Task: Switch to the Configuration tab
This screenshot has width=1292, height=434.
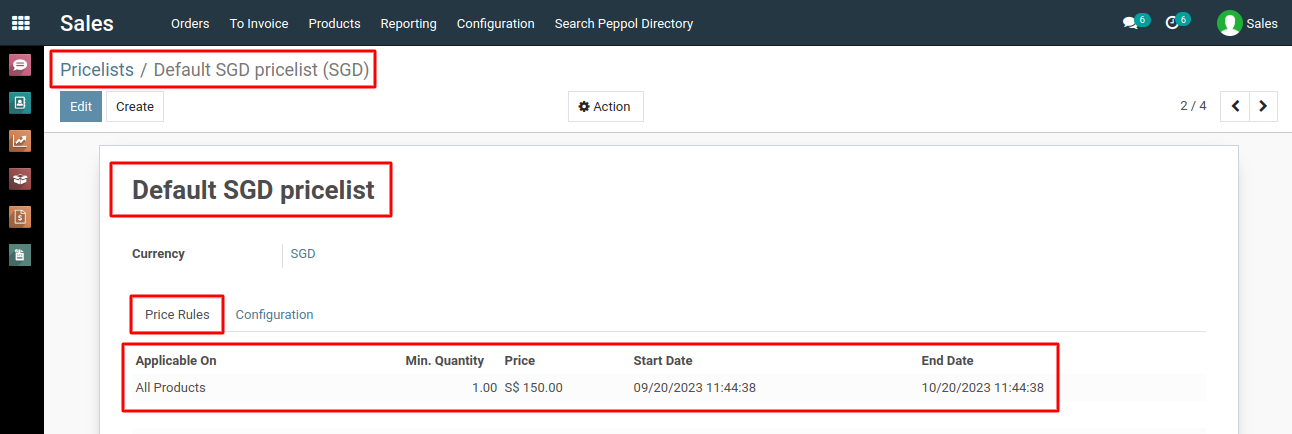Action: (x=275, y=314)
